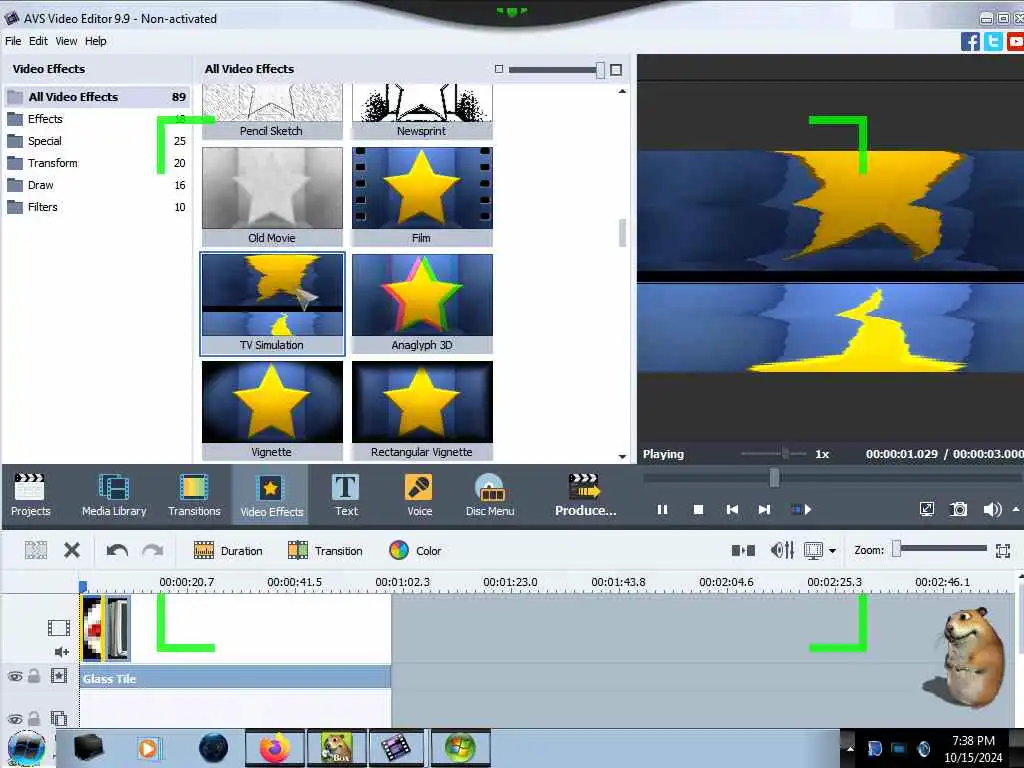Open the Help menu
1024x768 pixels.
(x=95, y=41)
